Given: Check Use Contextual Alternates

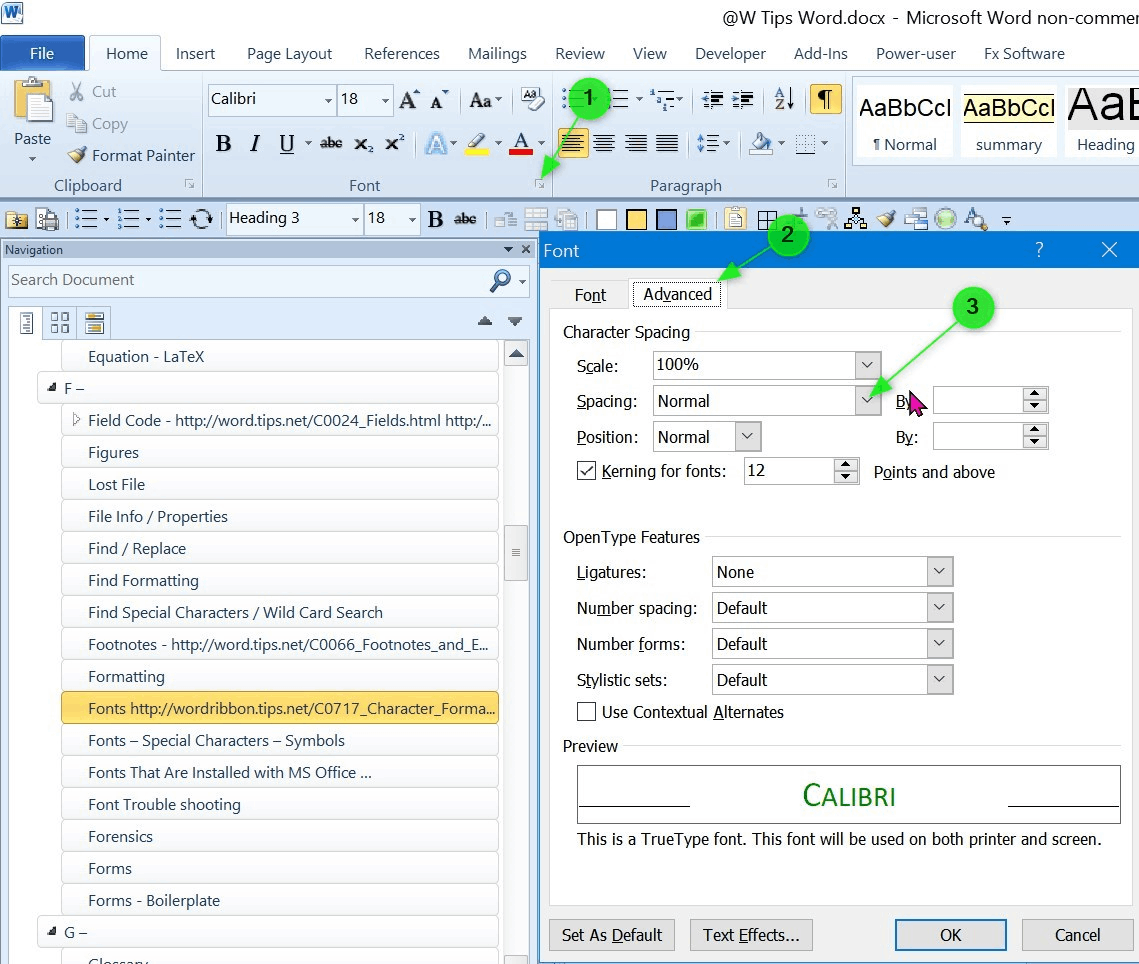Looking at the screenshot, I should point(586,712).
